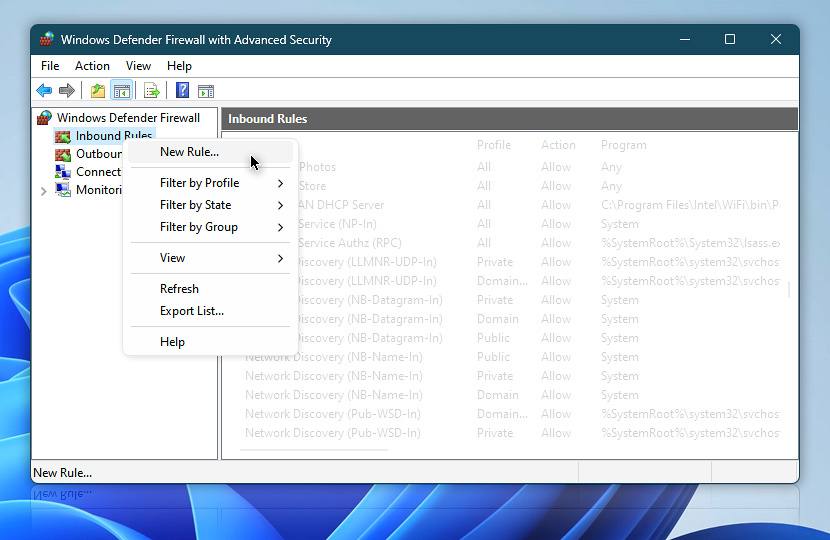Image resolution: width=830 pixels, height=540 pixels.
Task: Choose Refresh in context menu
Action: pos(210,289)
